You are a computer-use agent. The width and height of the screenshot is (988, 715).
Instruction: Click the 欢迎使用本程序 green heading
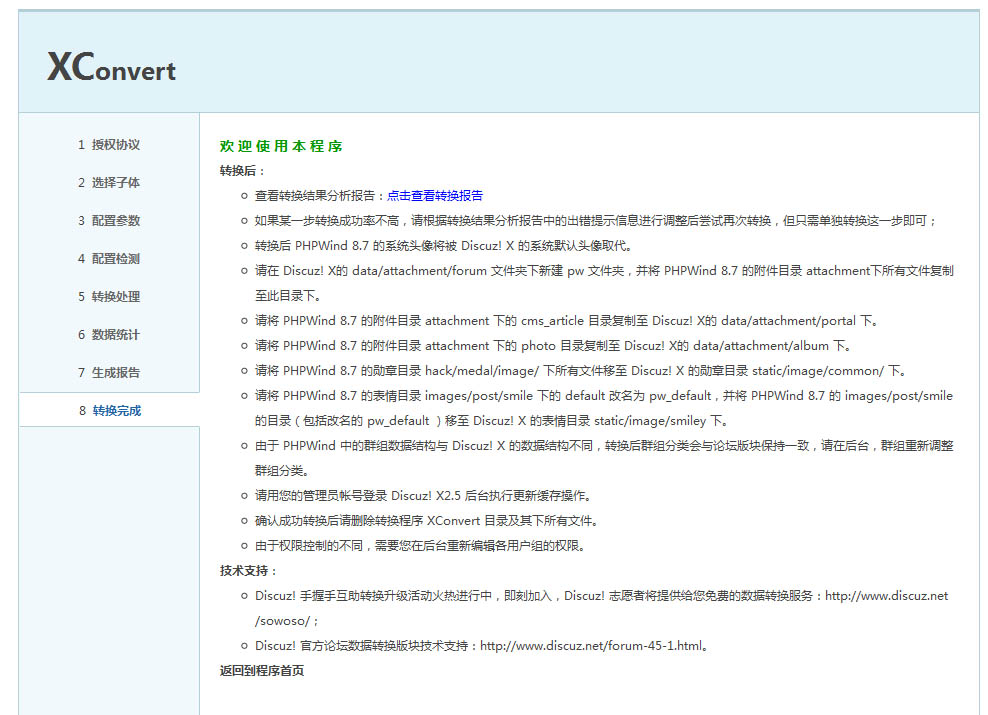(281, 147)
